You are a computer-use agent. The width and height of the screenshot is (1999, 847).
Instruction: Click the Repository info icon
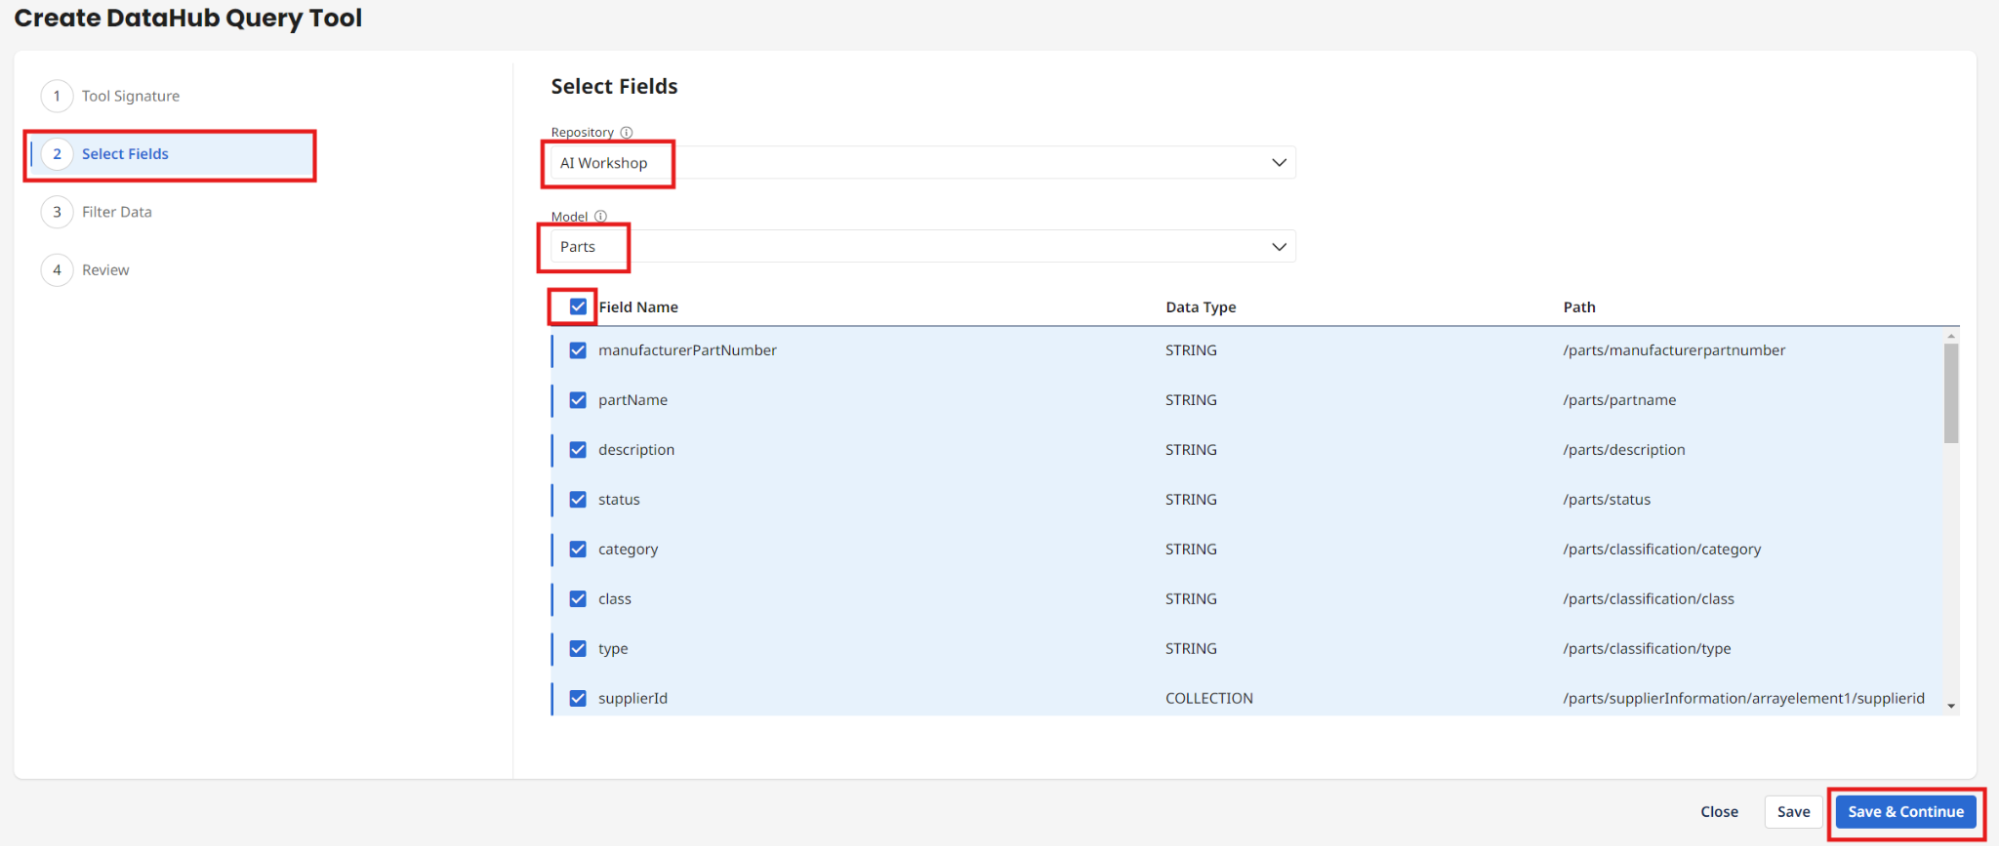626,132
